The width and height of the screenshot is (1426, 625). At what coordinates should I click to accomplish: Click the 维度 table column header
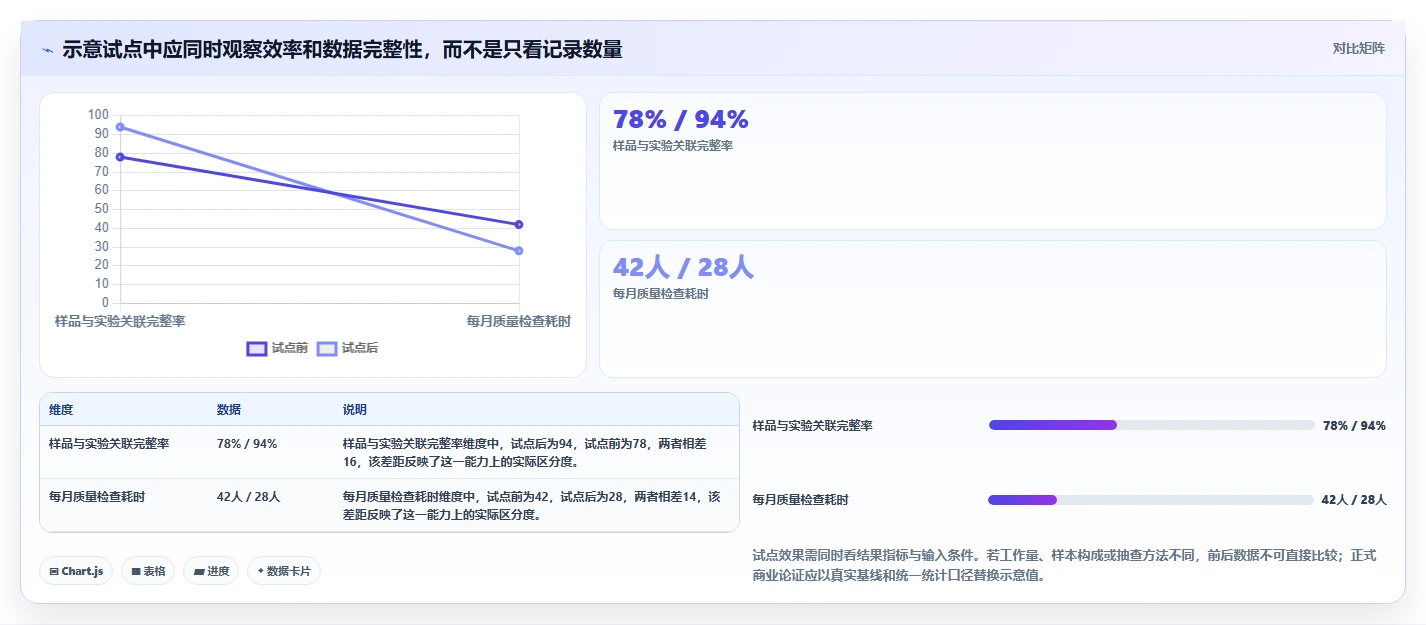[x=61, y=410]
